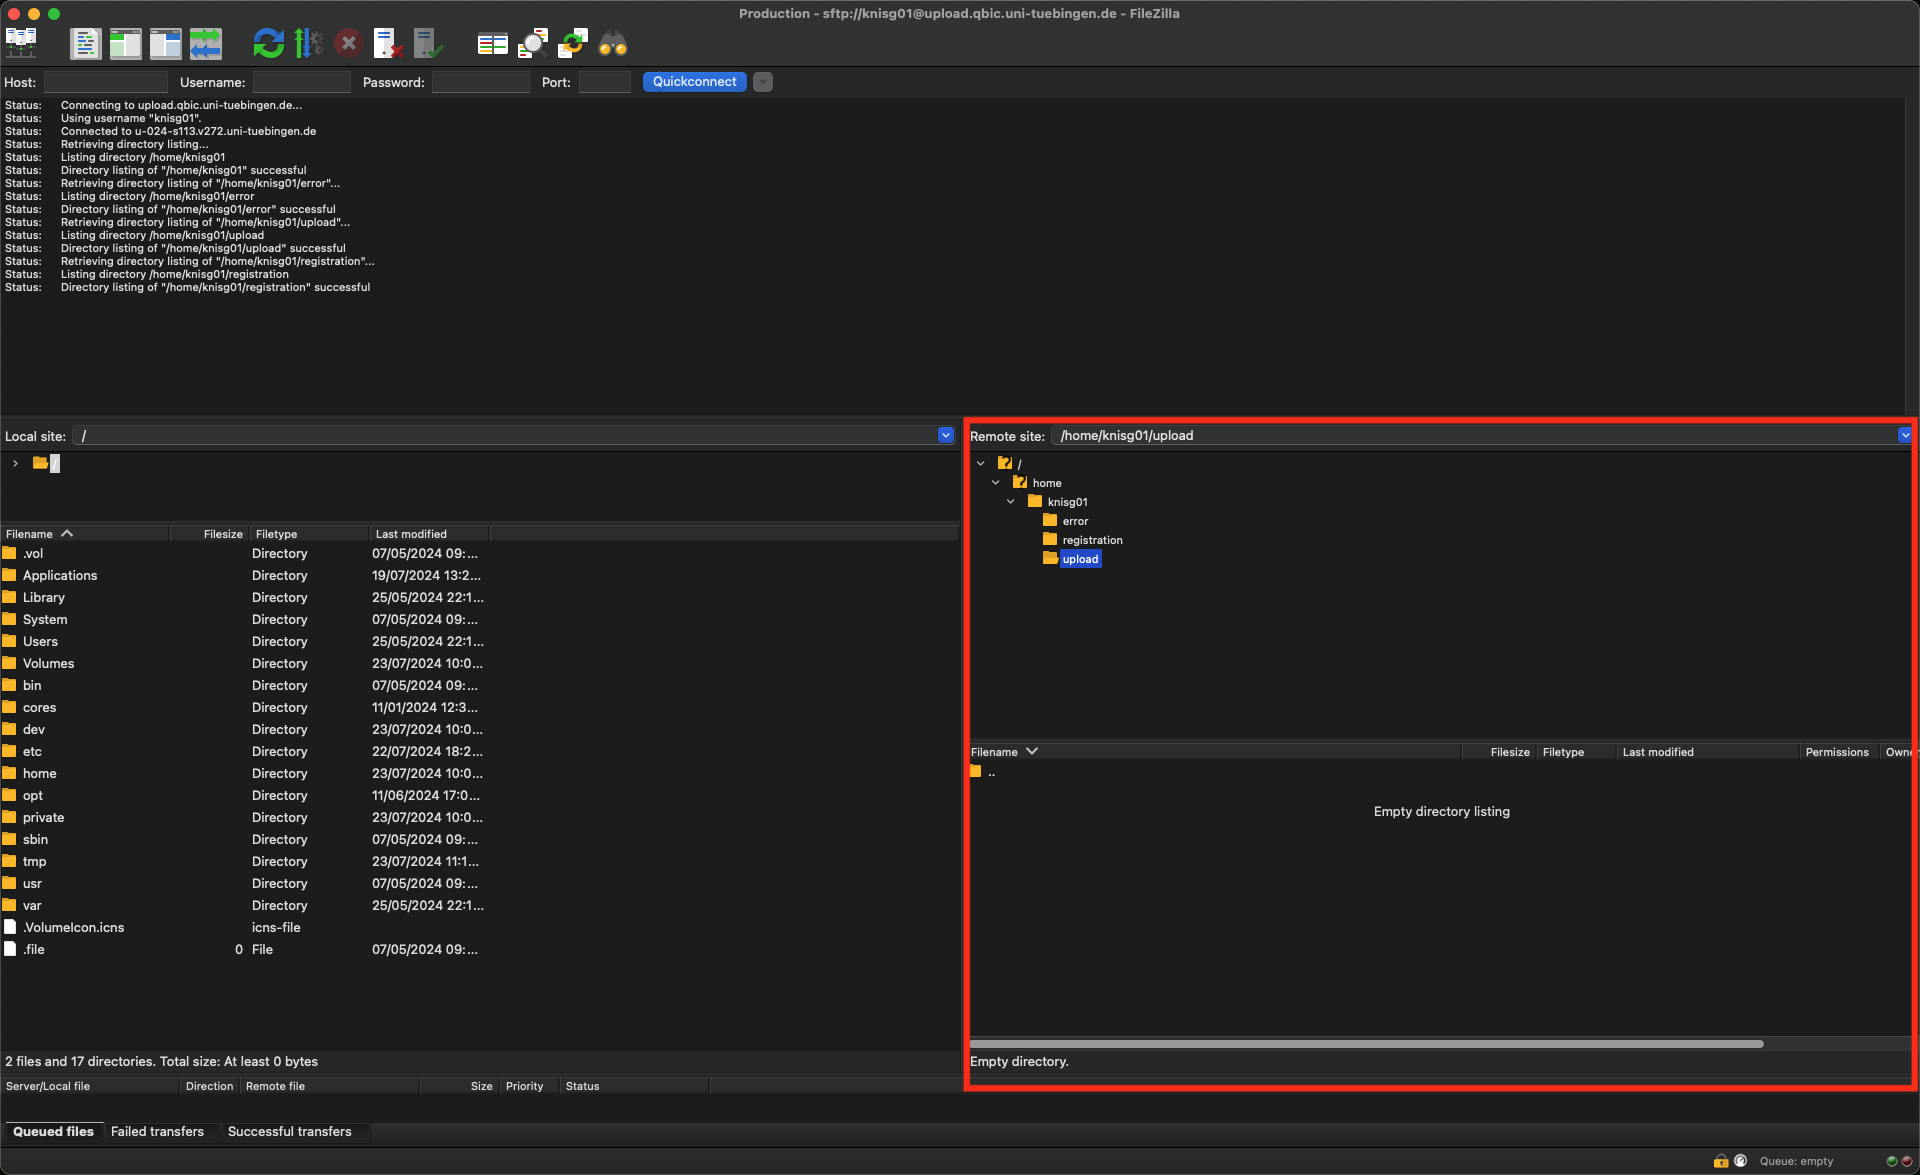
Task: Sort local files by Last modified column
Action: 430,534
